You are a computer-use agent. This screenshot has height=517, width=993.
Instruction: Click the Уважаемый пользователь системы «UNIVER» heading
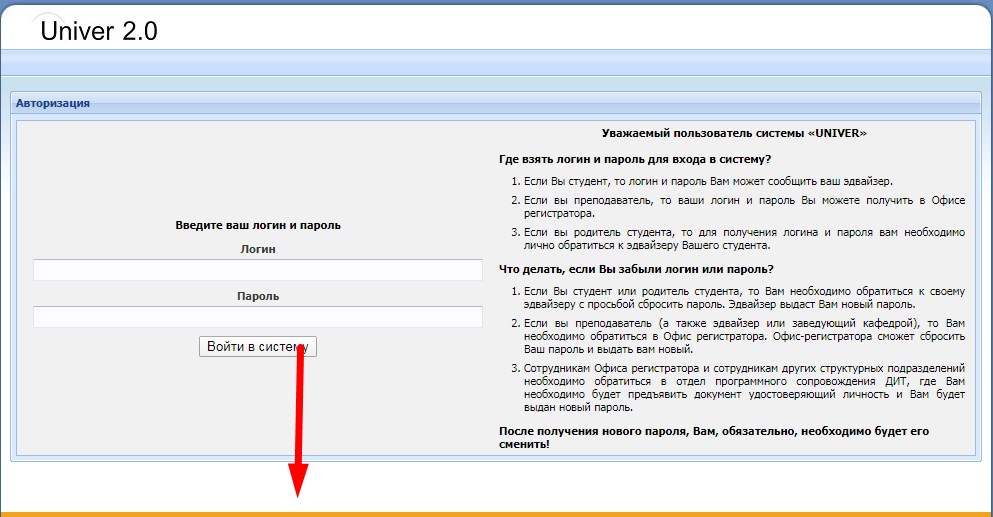[734, 133]
